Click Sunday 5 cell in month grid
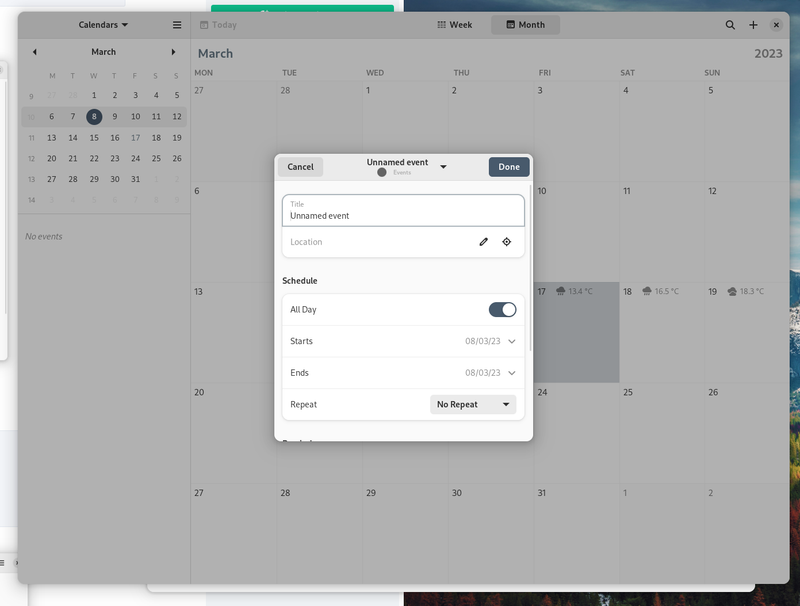 click(x=747, y=131)
